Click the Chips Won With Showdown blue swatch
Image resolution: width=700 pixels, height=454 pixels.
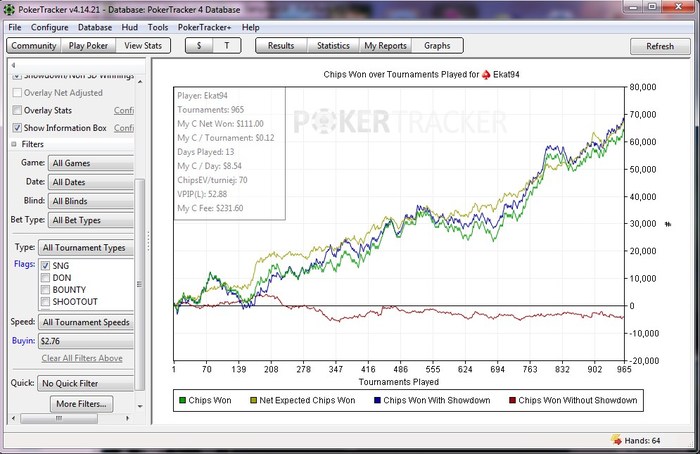pyautogui.click(x=377, y=400)
